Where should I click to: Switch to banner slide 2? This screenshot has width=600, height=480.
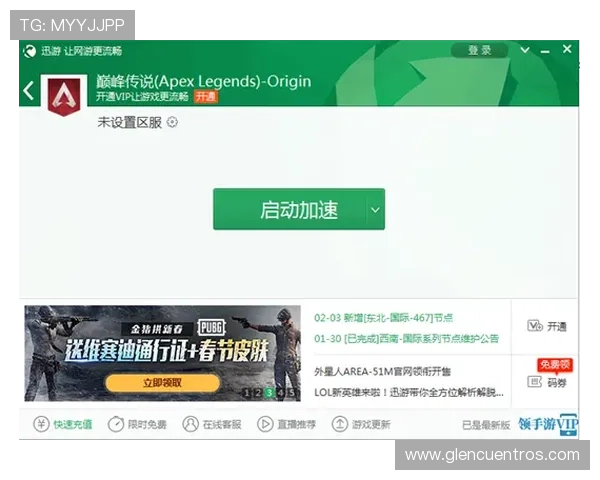click(x=258, y=393)
